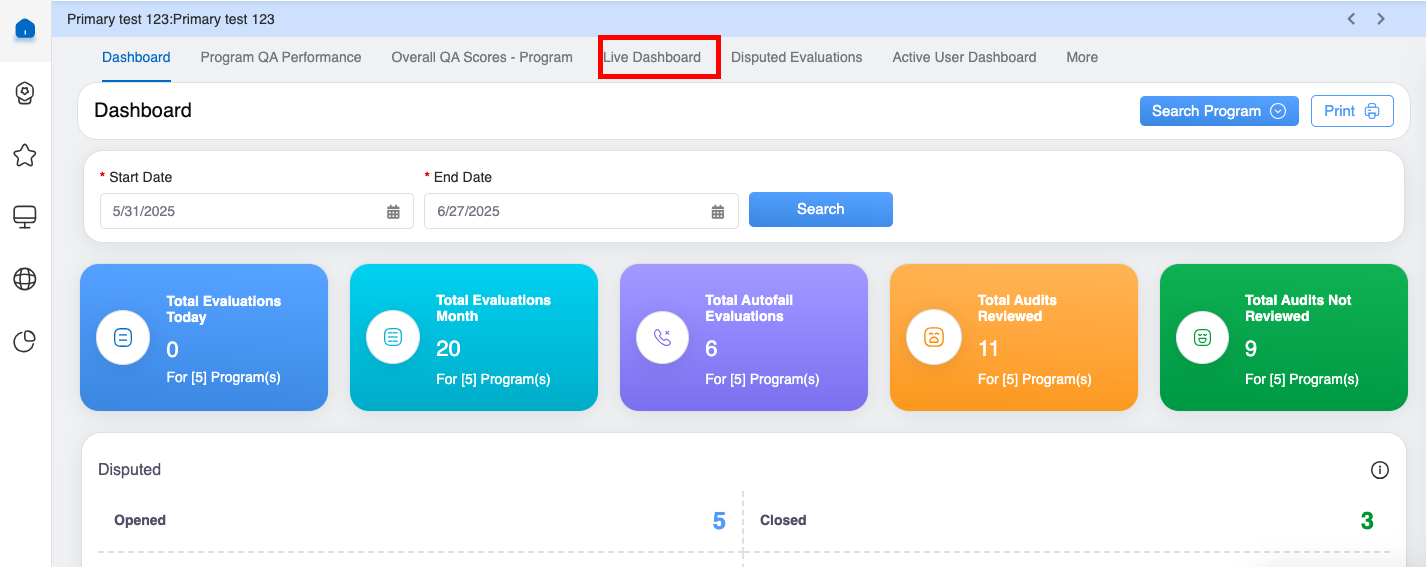
Task: Open the monitor icon in sidebar
Action: tap(25, 217)
